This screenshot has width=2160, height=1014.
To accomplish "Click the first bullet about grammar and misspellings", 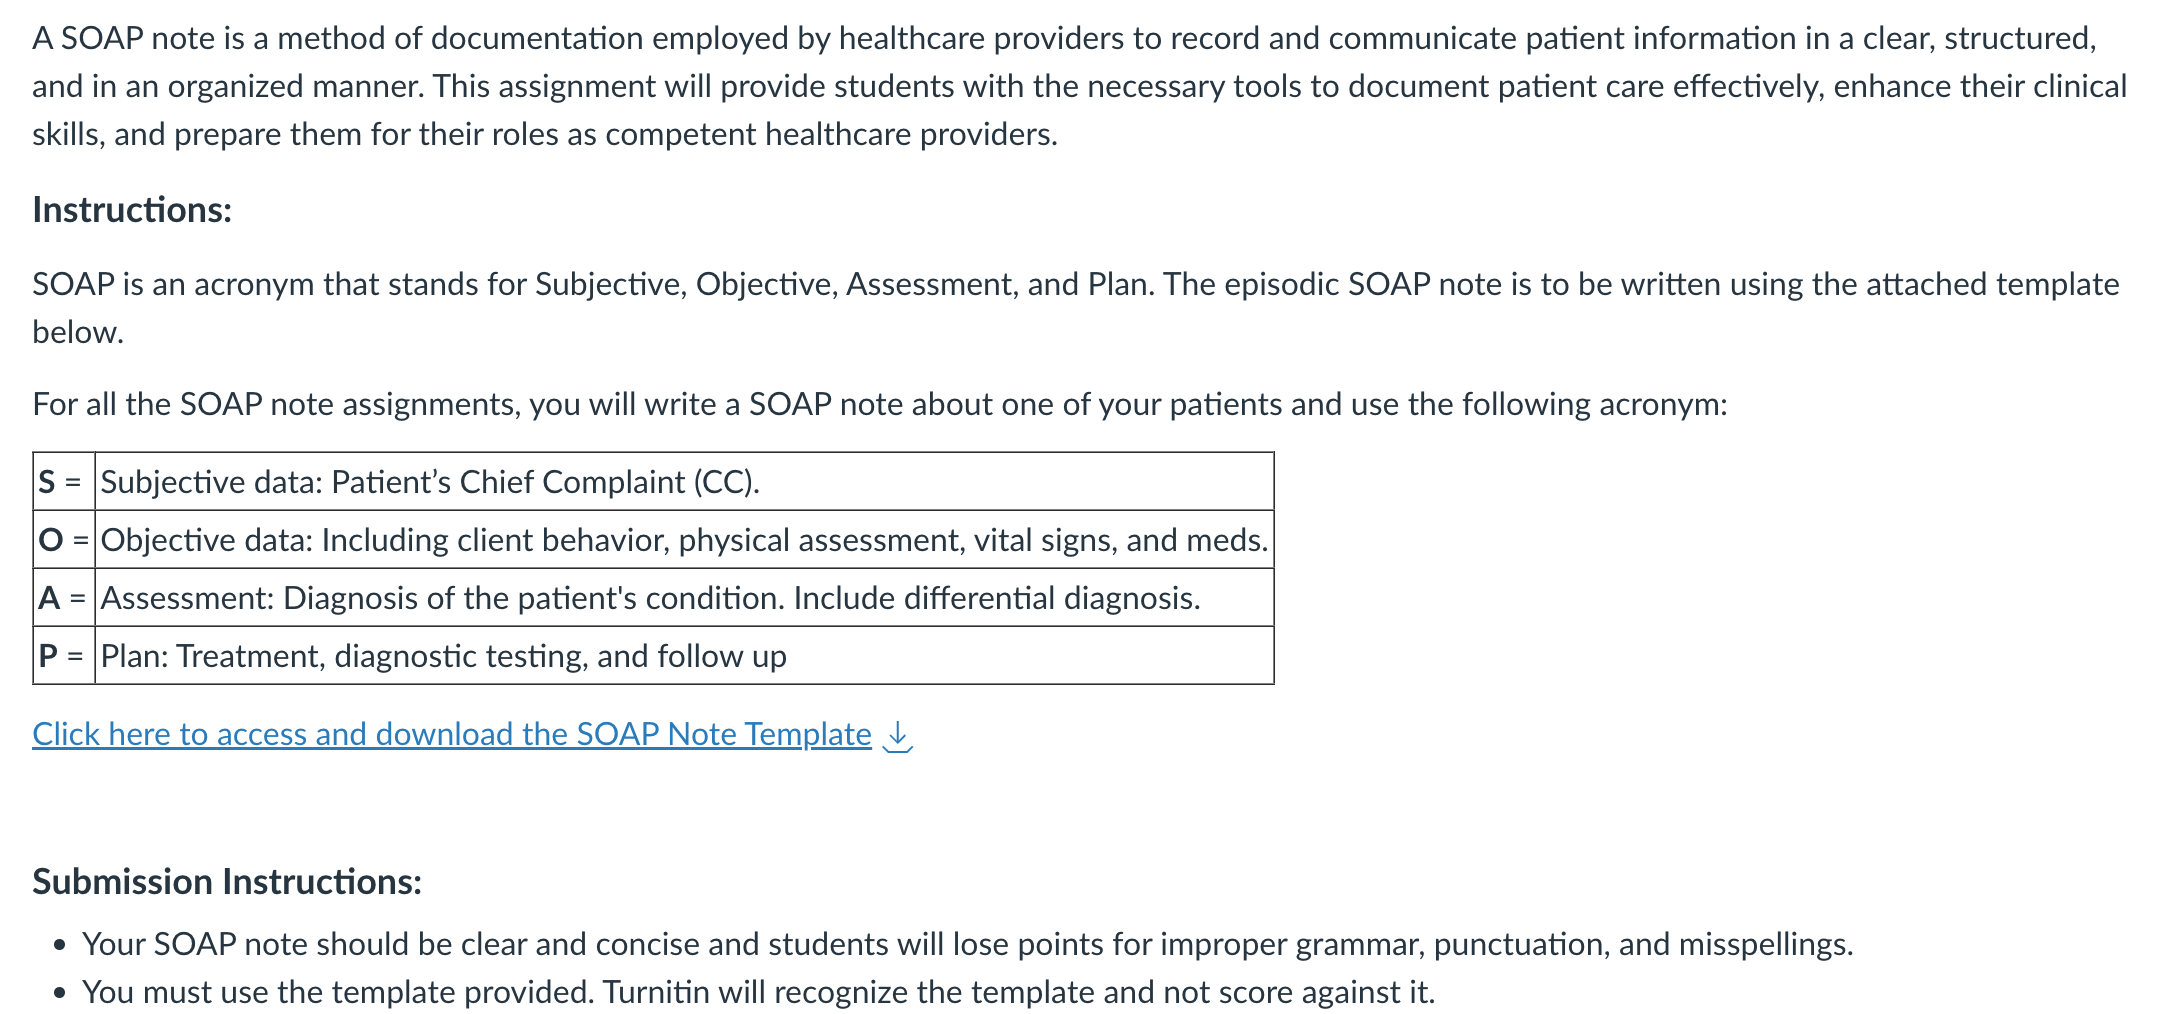I will click(x=968, y=944).
